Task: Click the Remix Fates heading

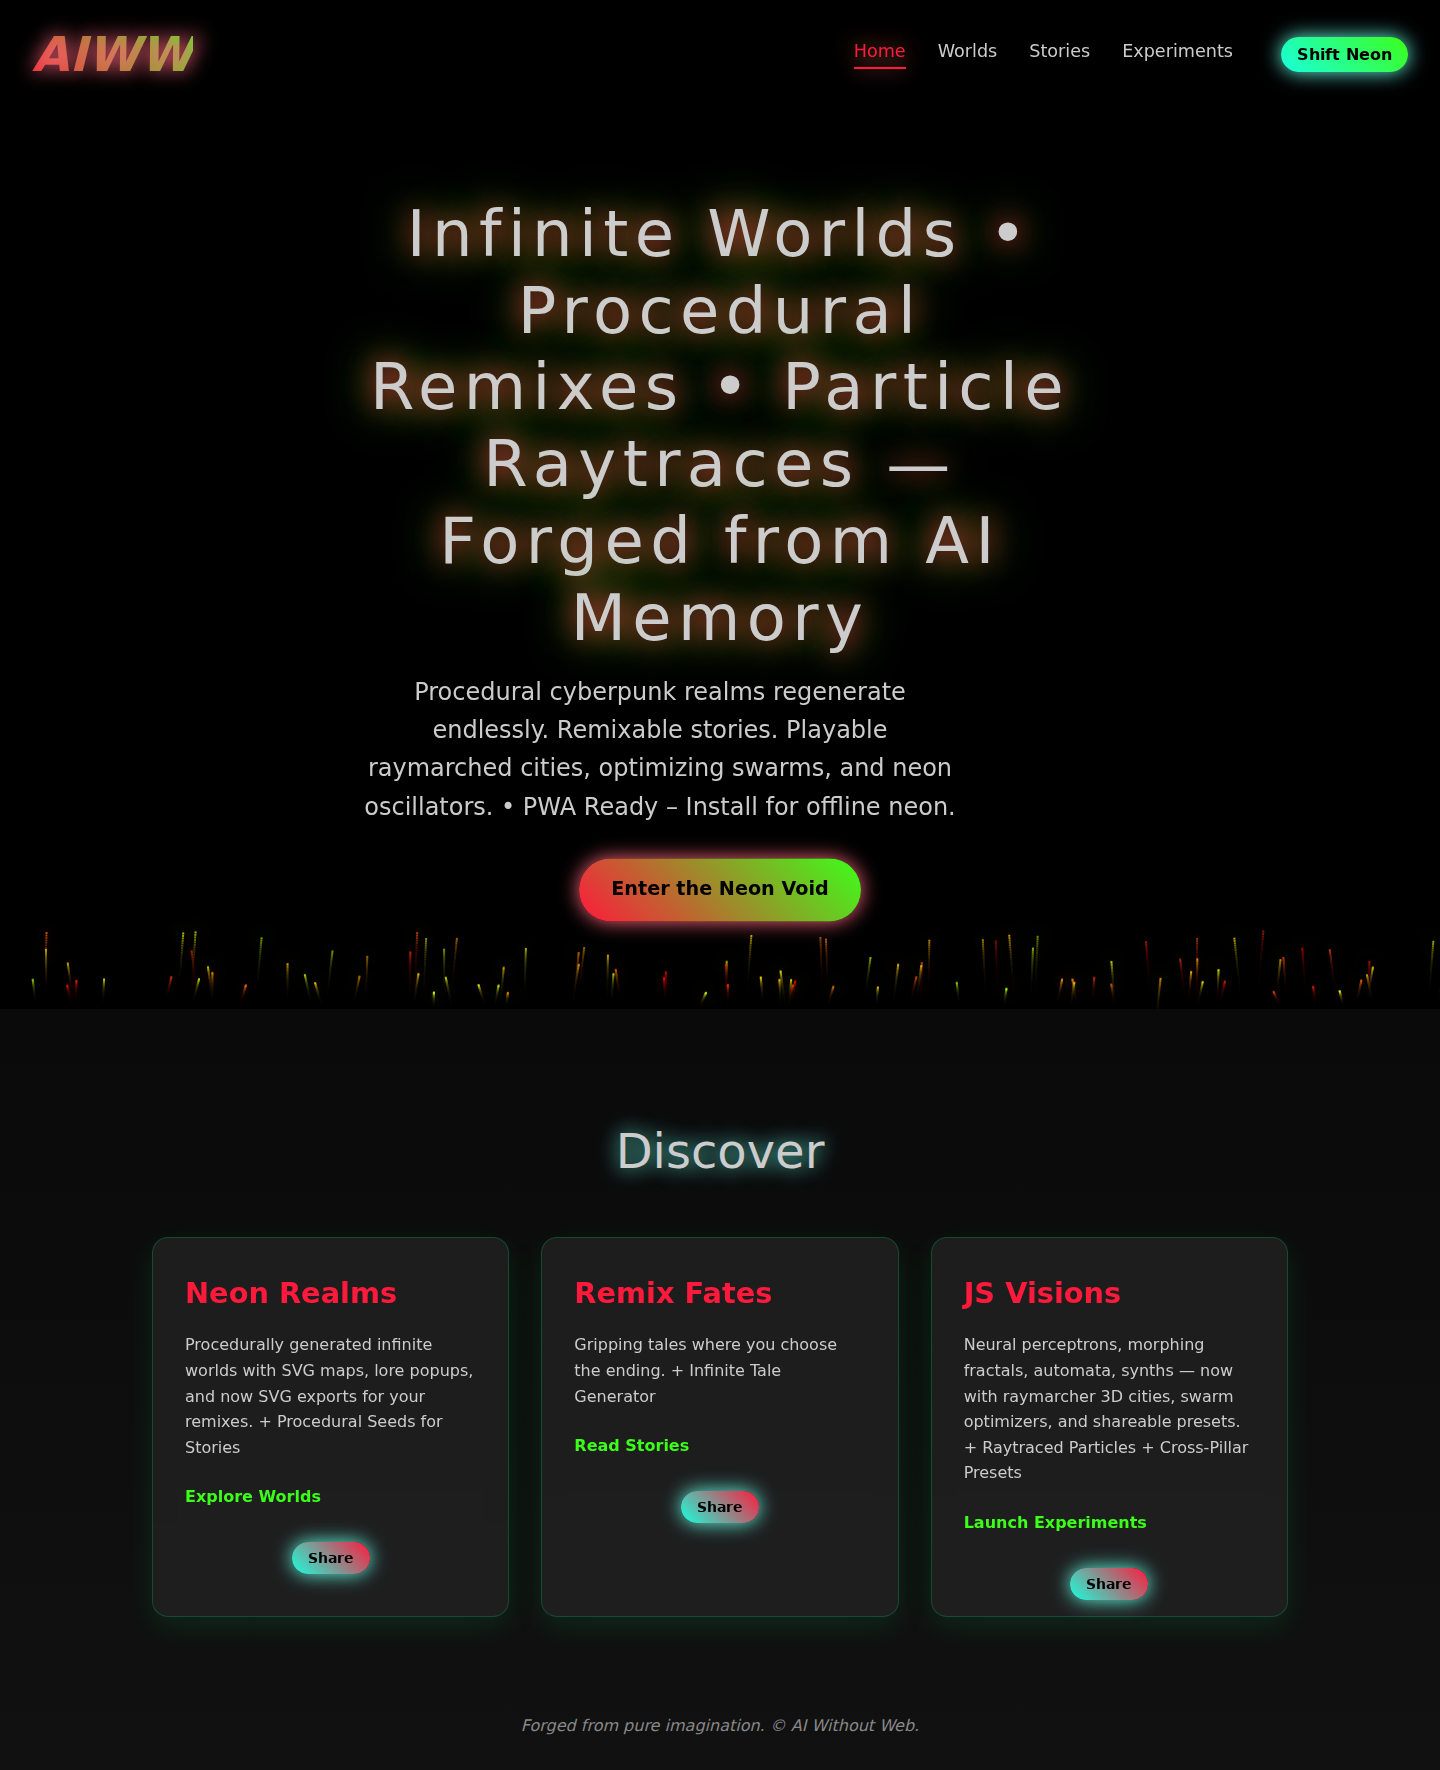Action: pos(673,1293)
